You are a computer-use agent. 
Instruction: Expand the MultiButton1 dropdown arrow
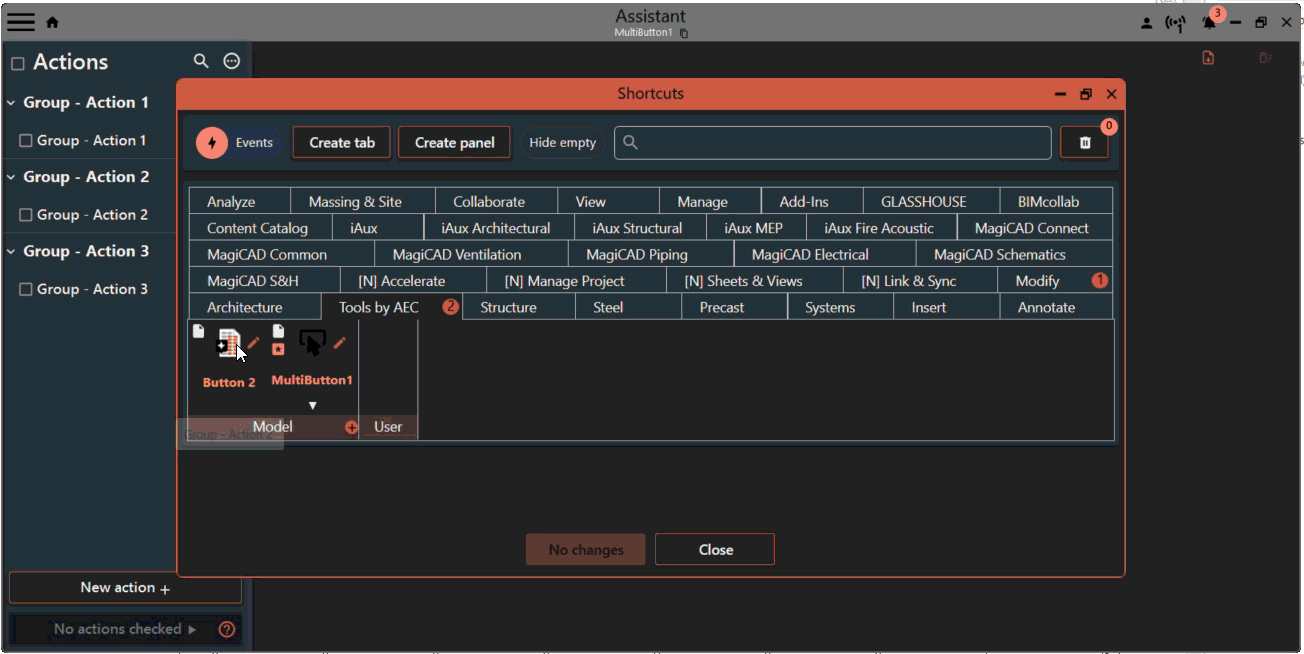(x=312, y=405)
